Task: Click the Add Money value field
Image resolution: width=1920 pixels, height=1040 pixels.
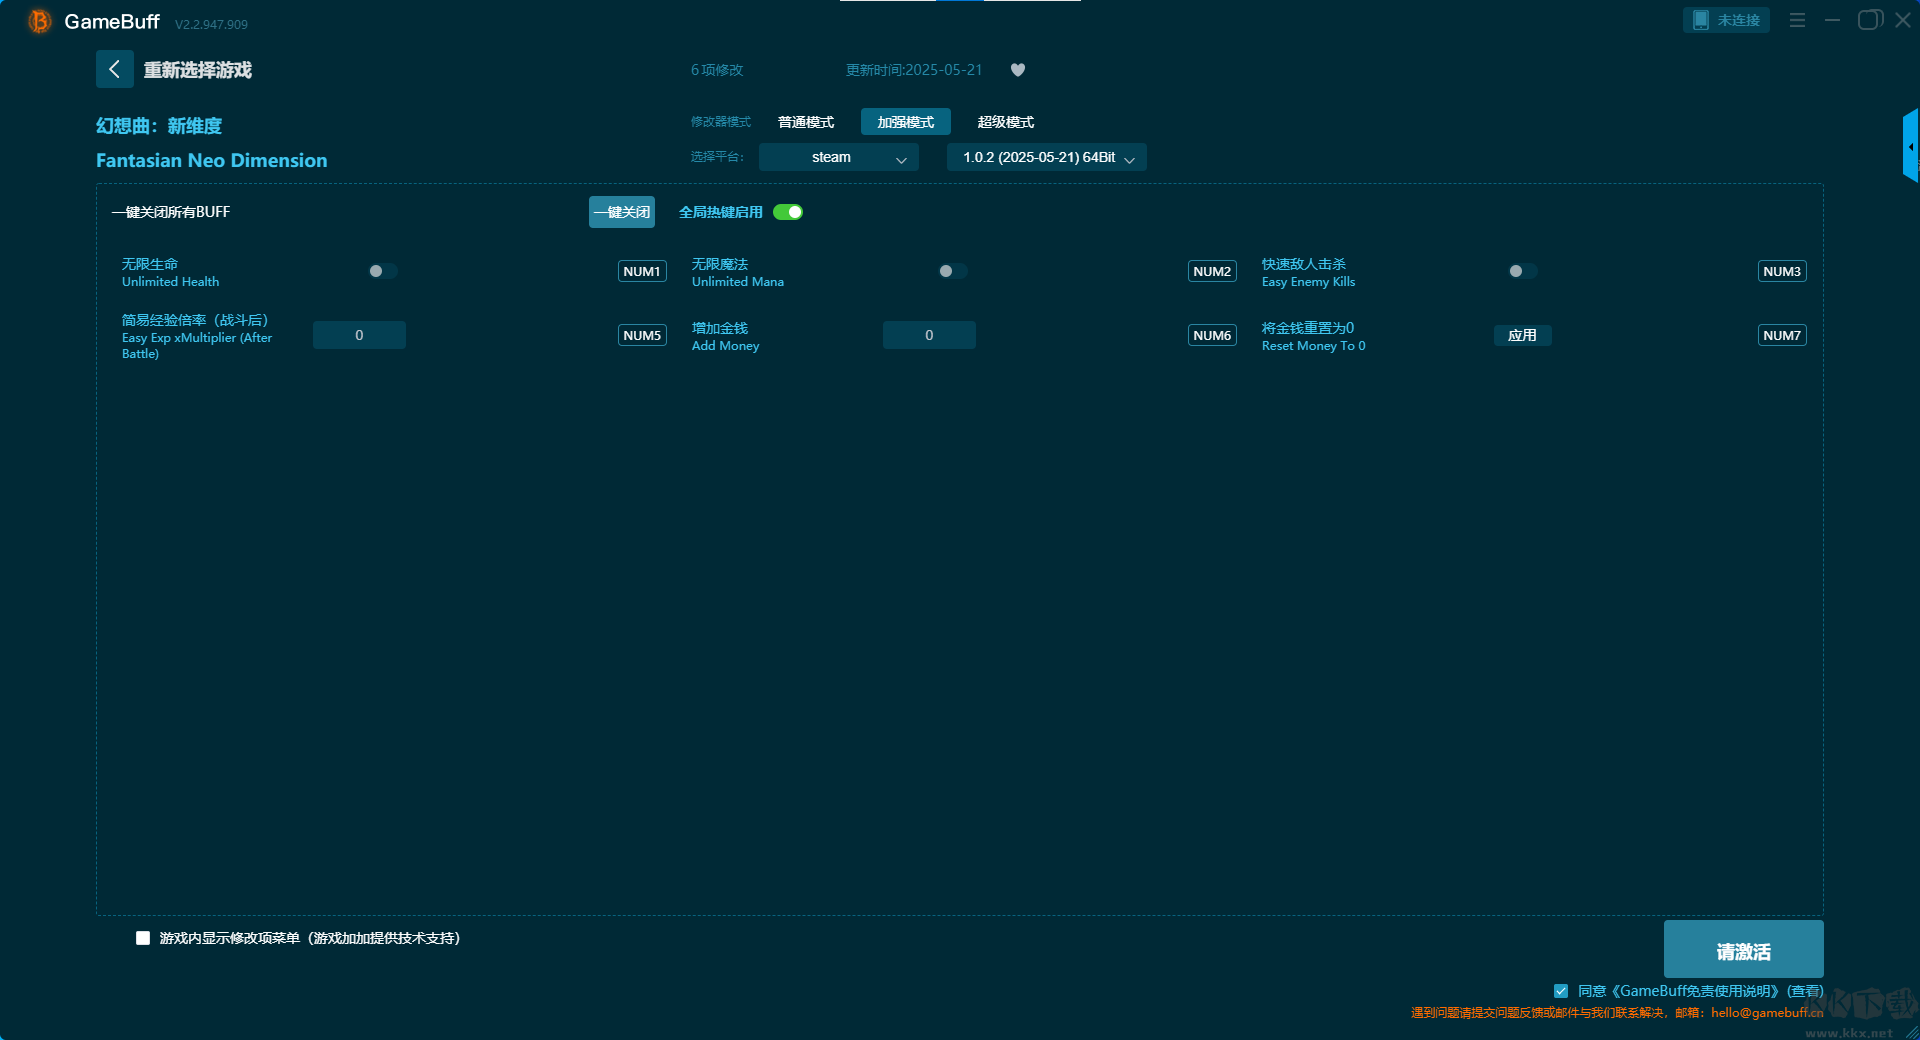Action: click(x=928, y=335)
